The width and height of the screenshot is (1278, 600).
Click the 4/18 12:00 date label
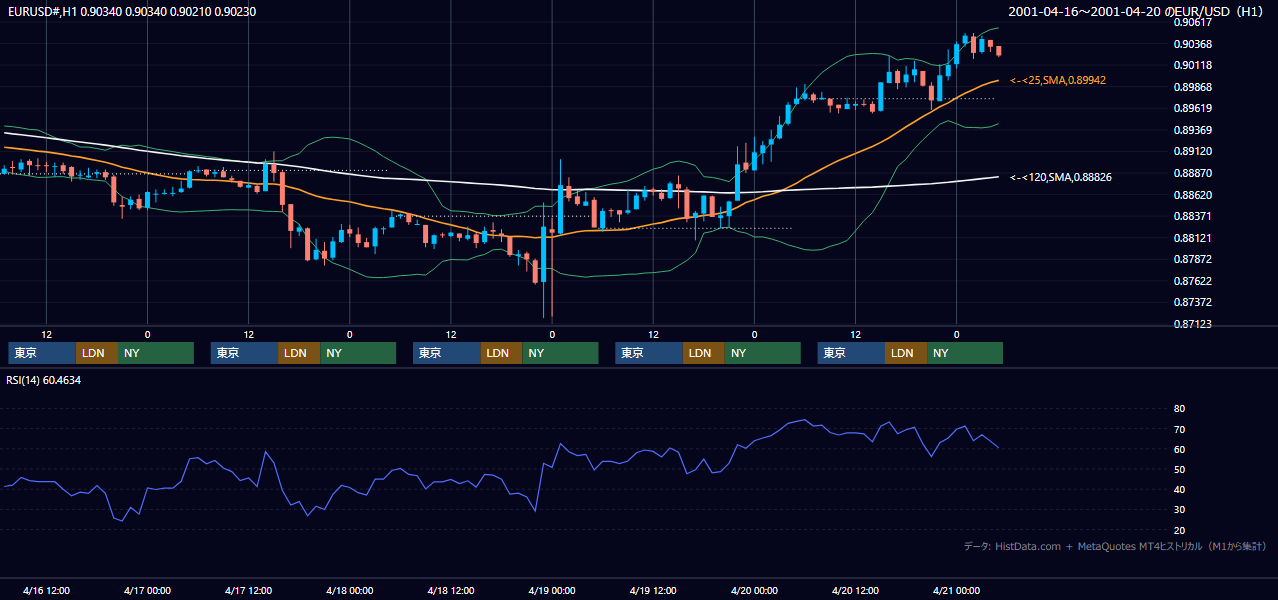(450, 590)
